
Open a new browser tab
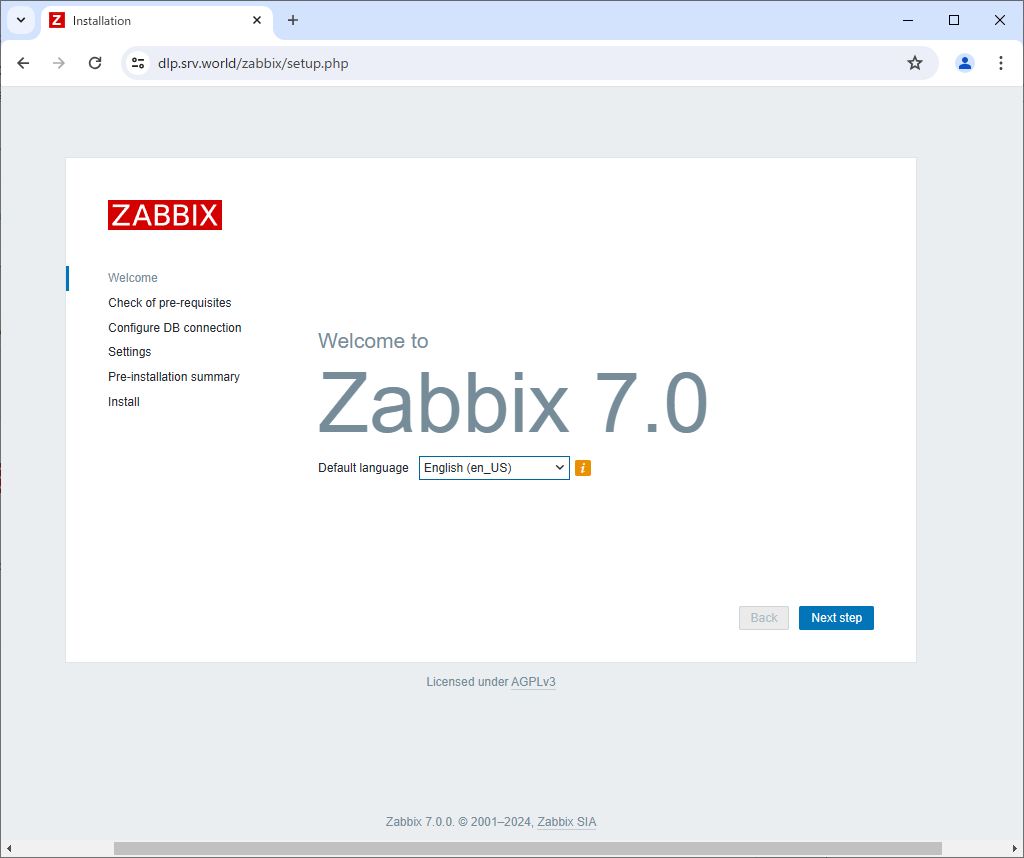(293, 20)
